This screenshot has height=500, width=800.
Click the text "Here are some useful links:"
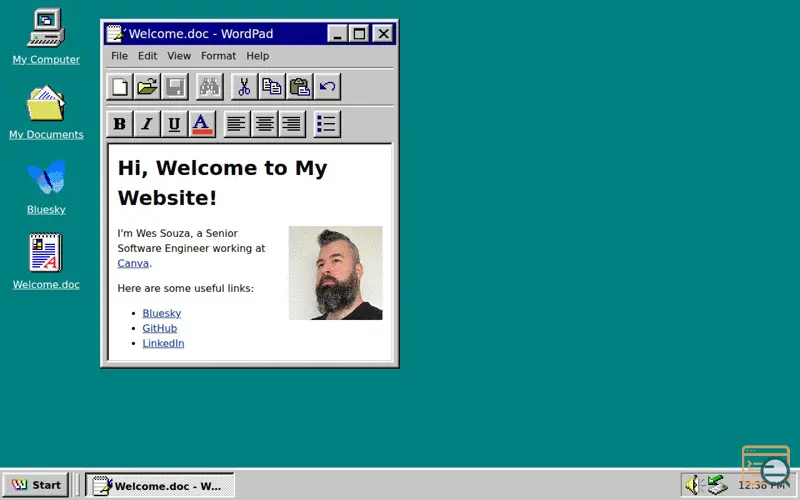[185, 288]
